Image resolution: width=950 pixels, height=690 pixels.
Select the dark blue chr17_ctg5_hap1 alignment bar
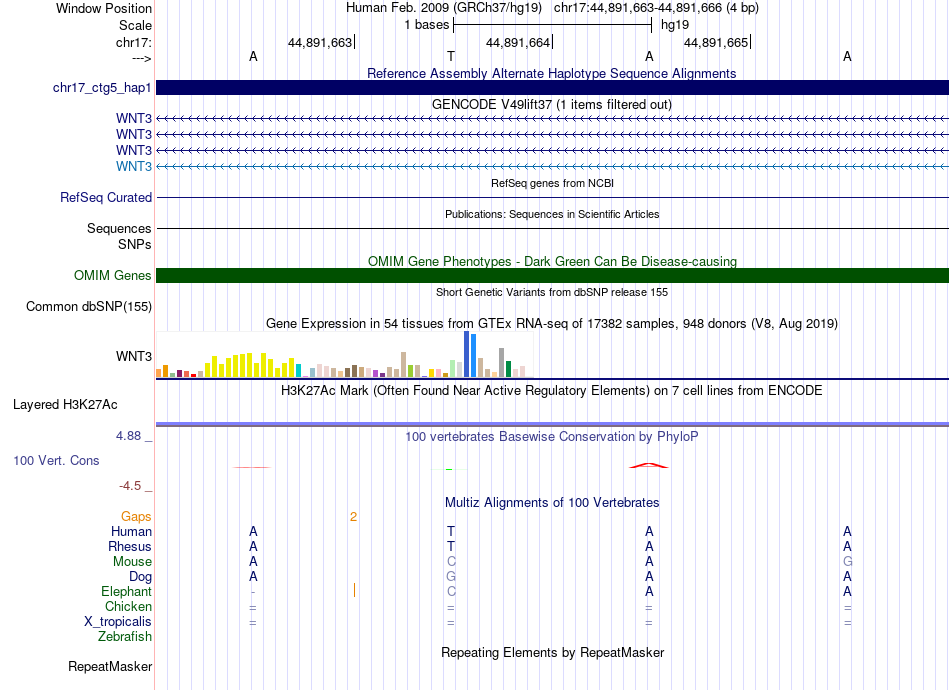coord(552,87)
